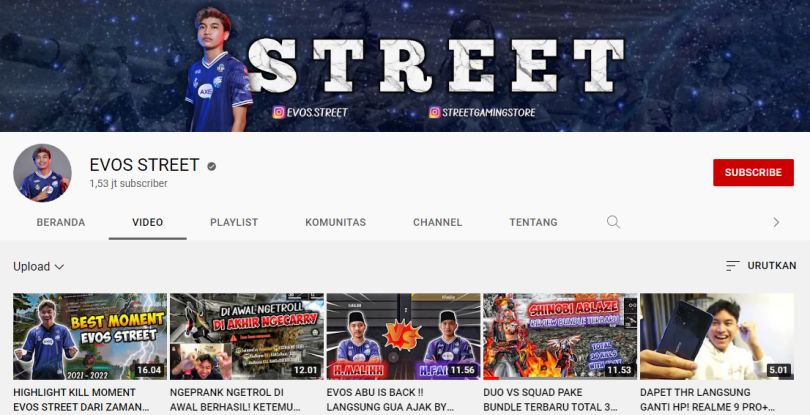Click the EVOS STREET channel avatar

(x=42, y=173)
